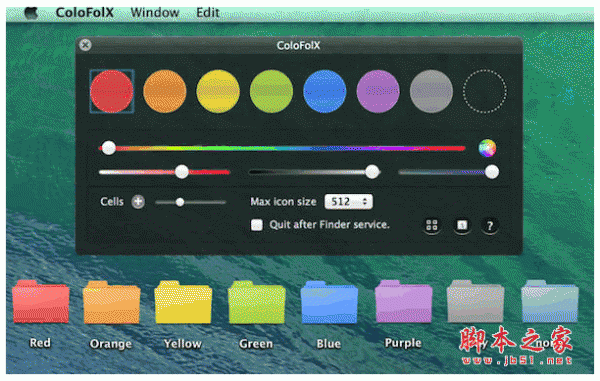Select the gray folder on desktop
600x381 pixels.
click(x=475, y=301)
